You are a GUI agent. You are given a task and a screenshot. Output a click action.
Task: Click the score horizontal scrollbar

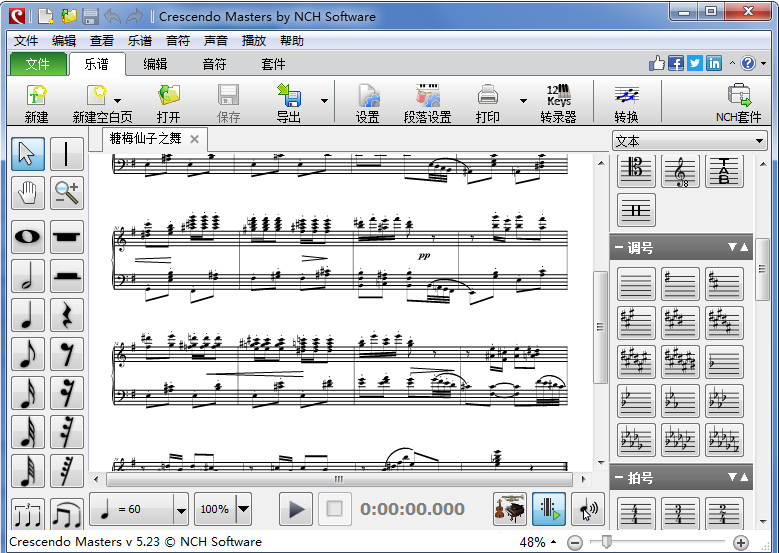coord(339,479)
